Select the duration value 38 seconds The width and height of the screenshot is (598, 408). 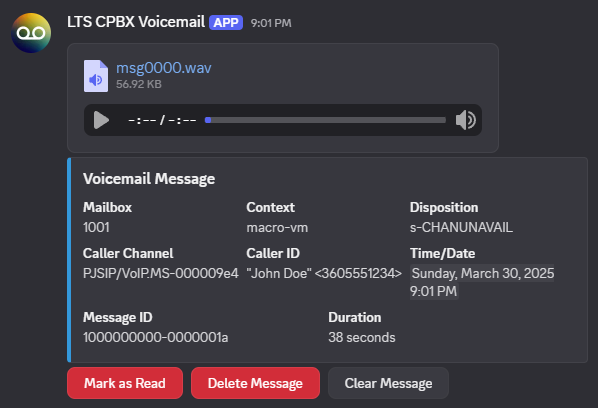(x=362, y=337)
